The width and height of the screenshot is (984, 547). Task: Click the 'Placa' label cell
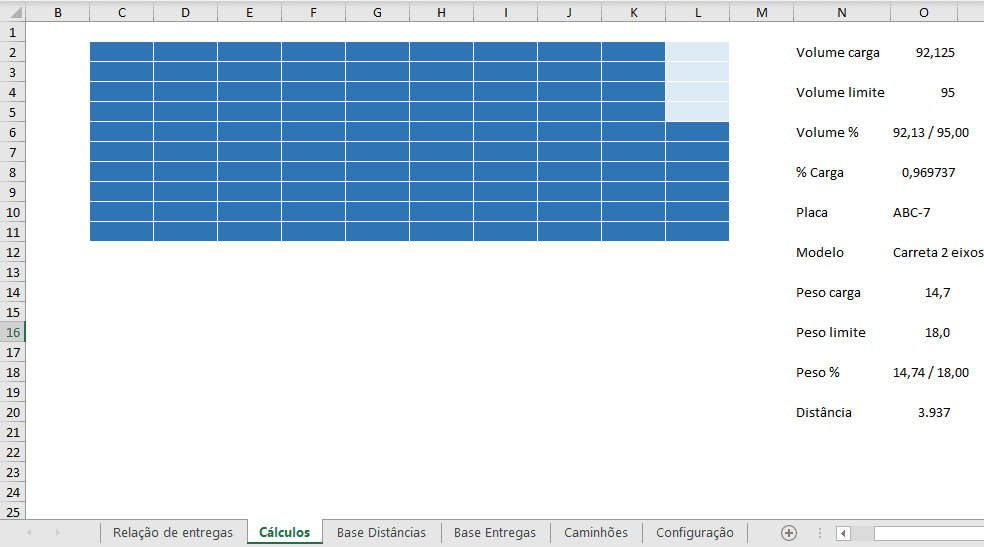click(811, 213)
